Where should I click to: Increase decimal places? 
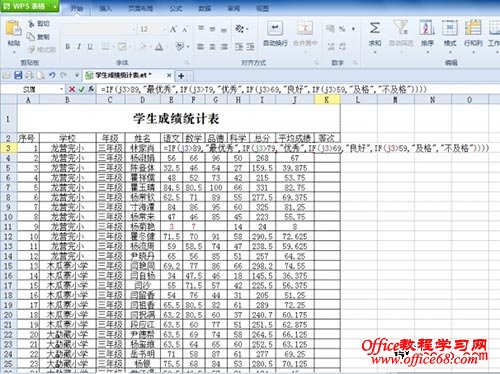tap(331, 46)
